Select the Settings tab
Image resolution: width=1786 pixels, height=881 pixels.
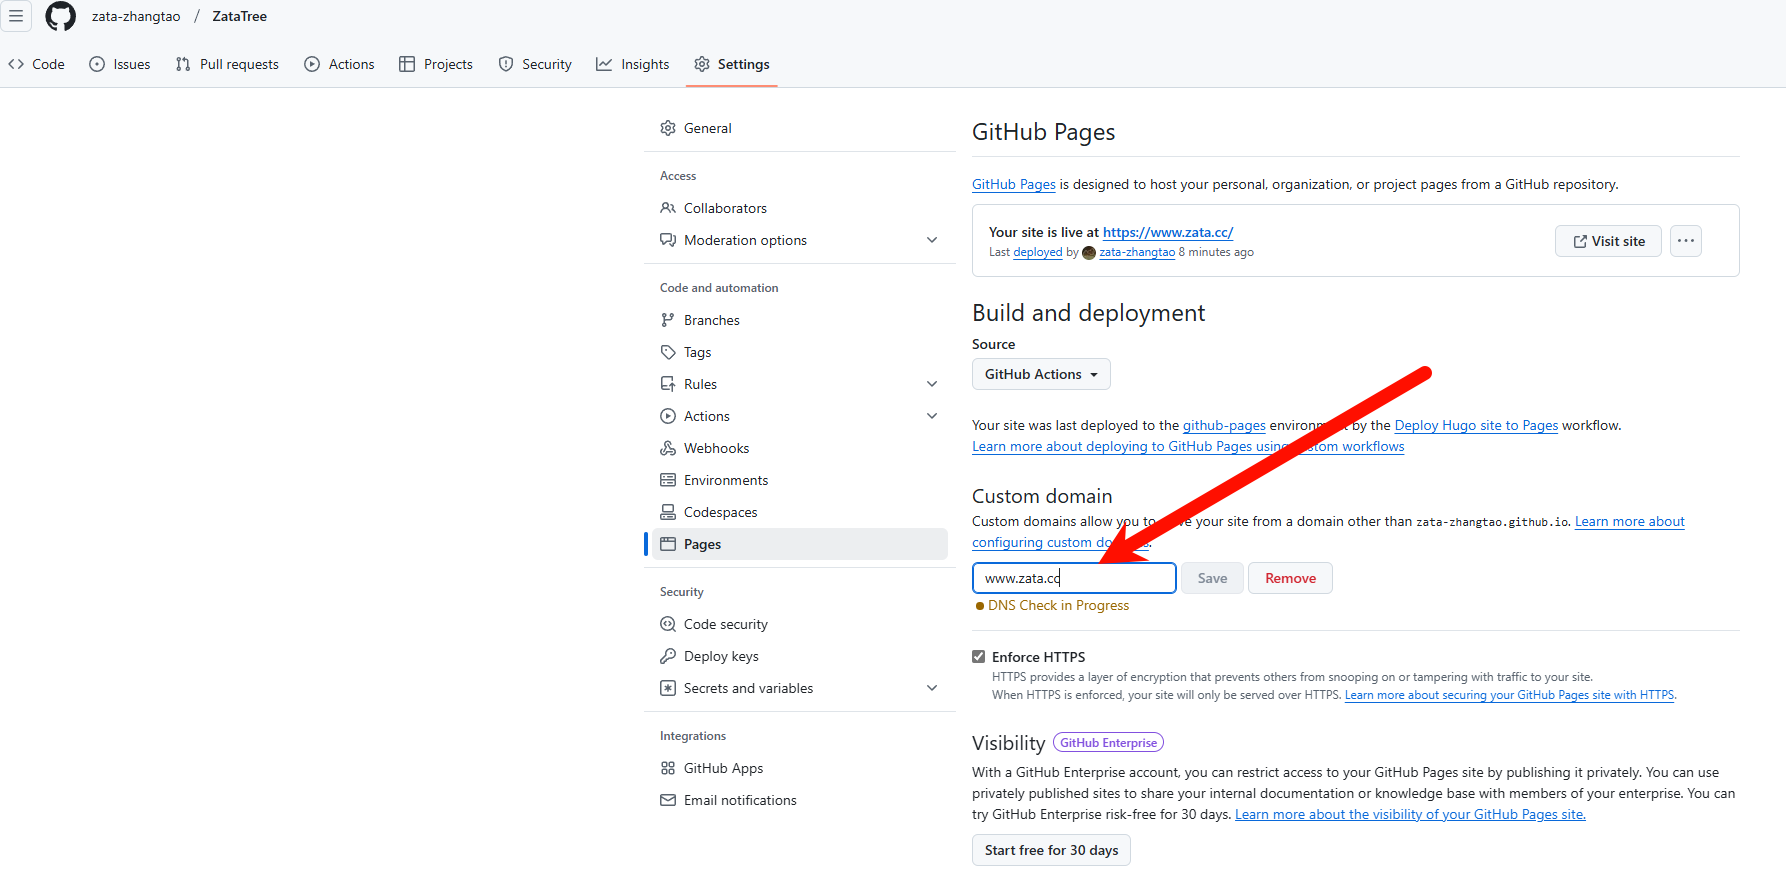click(x=732, y=64)
